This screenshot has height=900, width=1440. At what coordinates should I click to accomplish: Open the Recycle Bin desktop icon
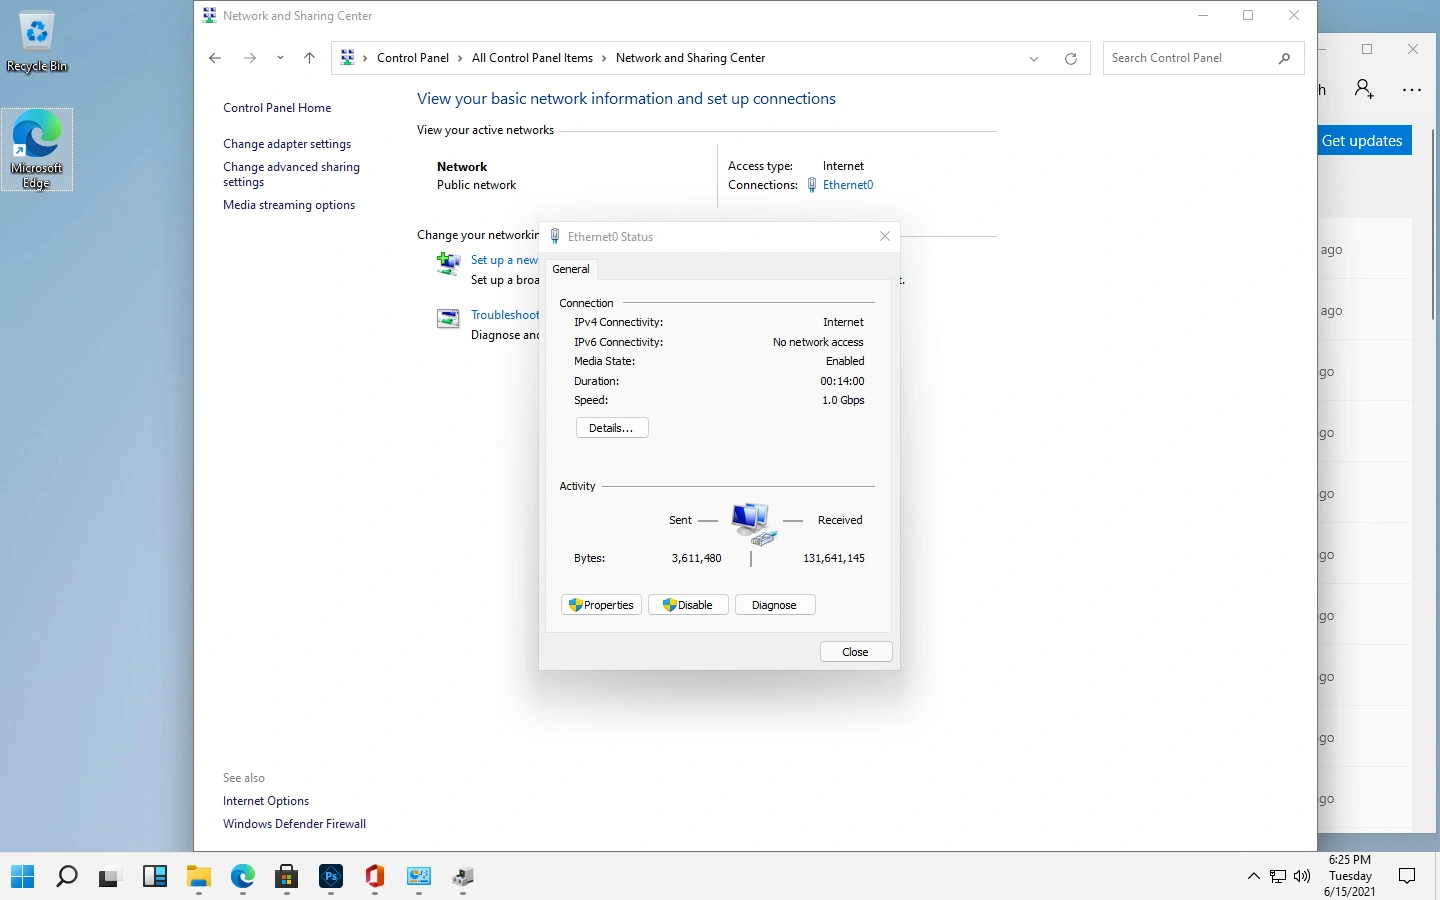pos(37,41)
